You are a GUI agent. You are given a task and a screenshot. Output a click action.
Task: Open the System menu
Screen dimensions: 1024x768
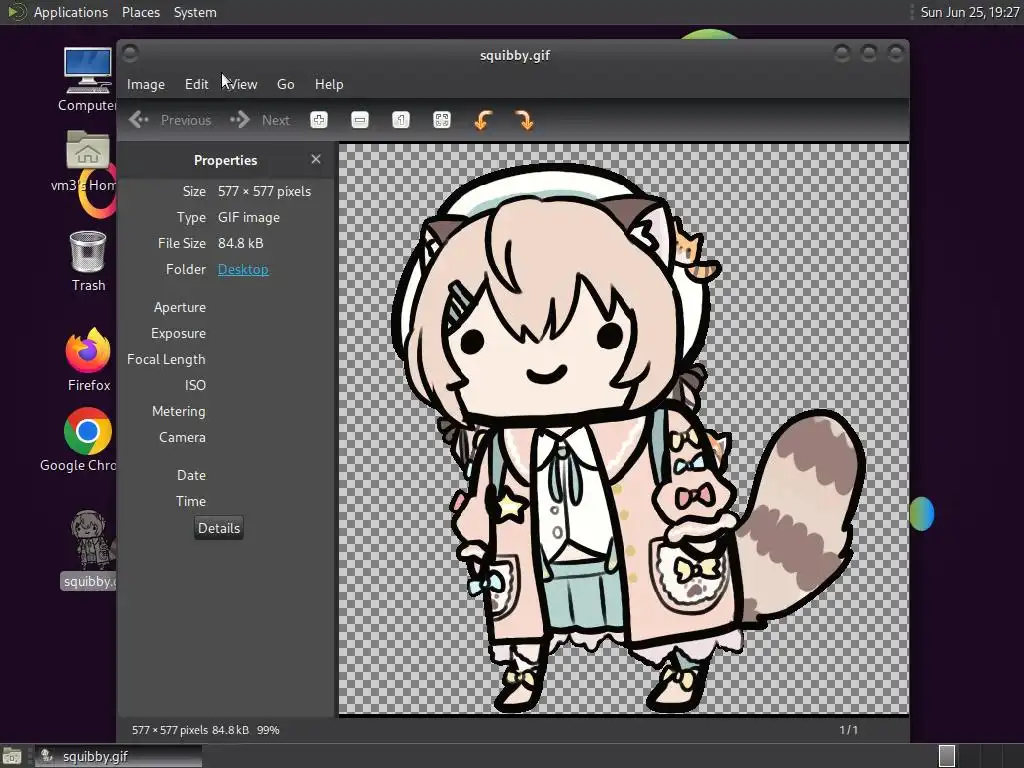[195, 12]
